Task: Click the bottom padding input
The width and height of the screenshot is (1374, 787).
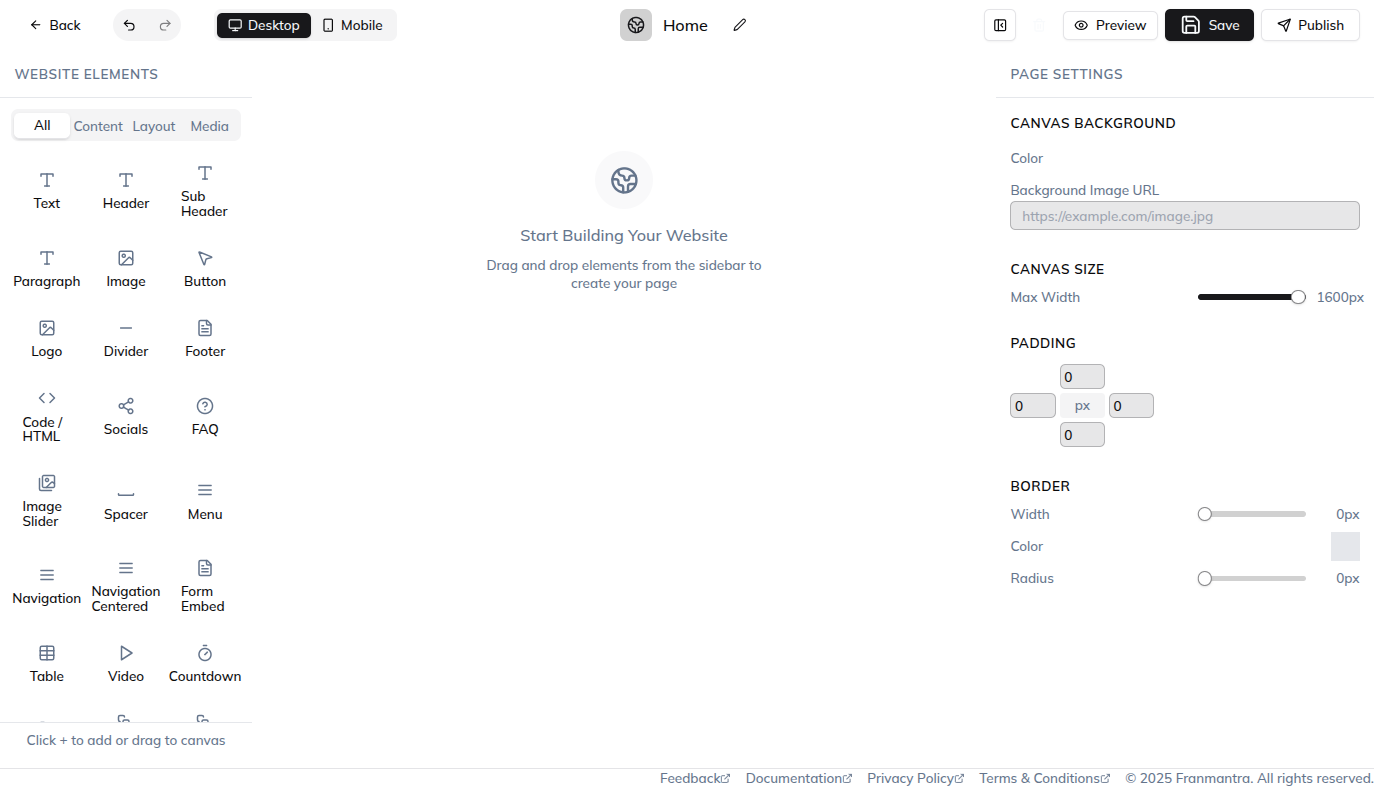Action: point(1082,435)
